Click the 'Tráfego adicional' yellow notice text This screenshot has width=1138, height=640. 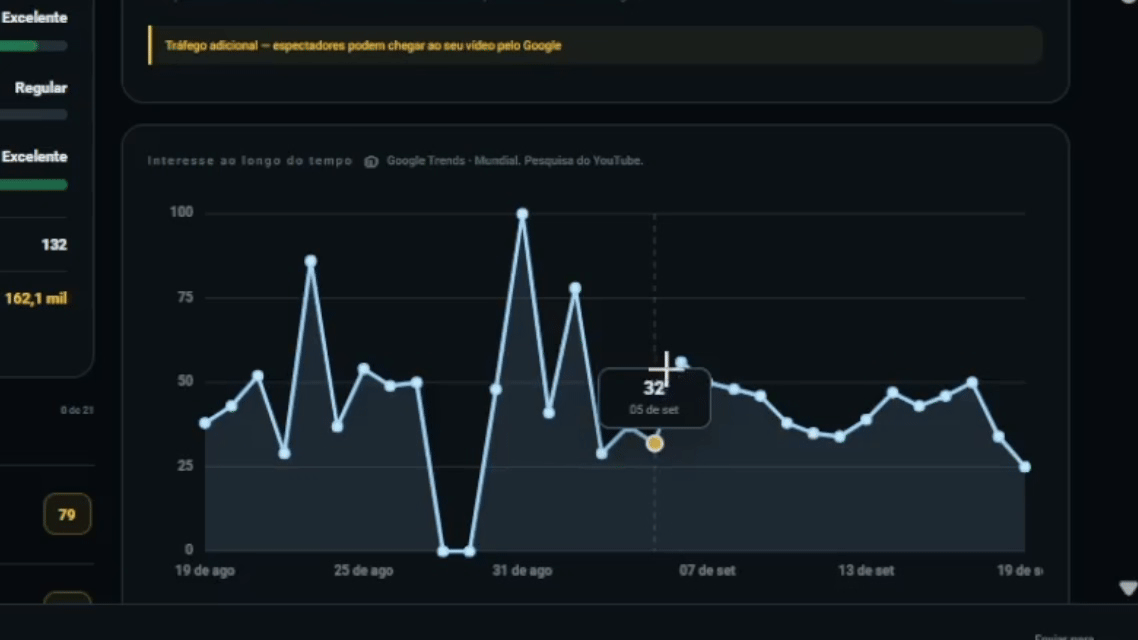[x=363, y=46]
